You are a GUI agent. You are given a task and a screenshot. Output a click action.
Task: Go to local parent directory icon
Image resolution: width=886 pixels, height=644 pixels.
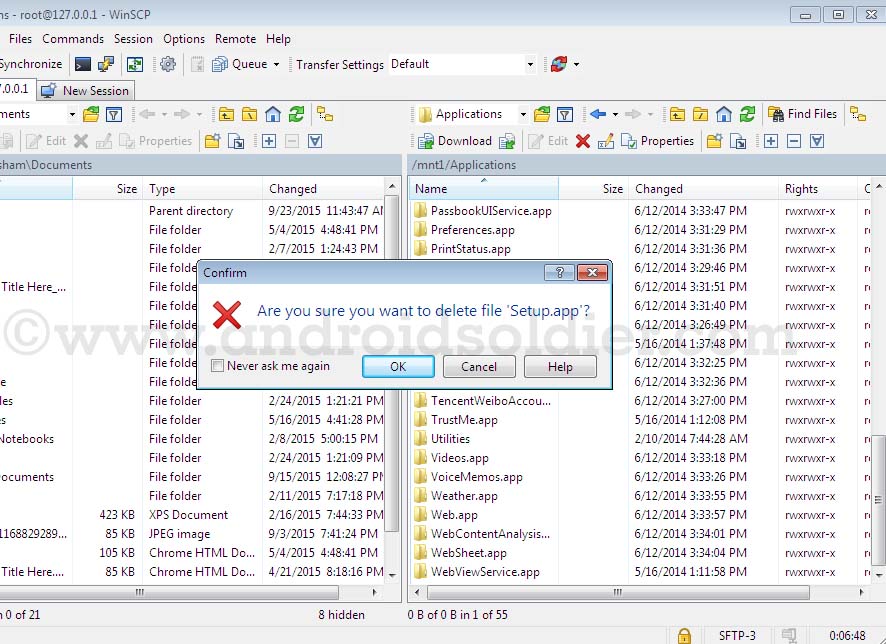pos(226,115)
